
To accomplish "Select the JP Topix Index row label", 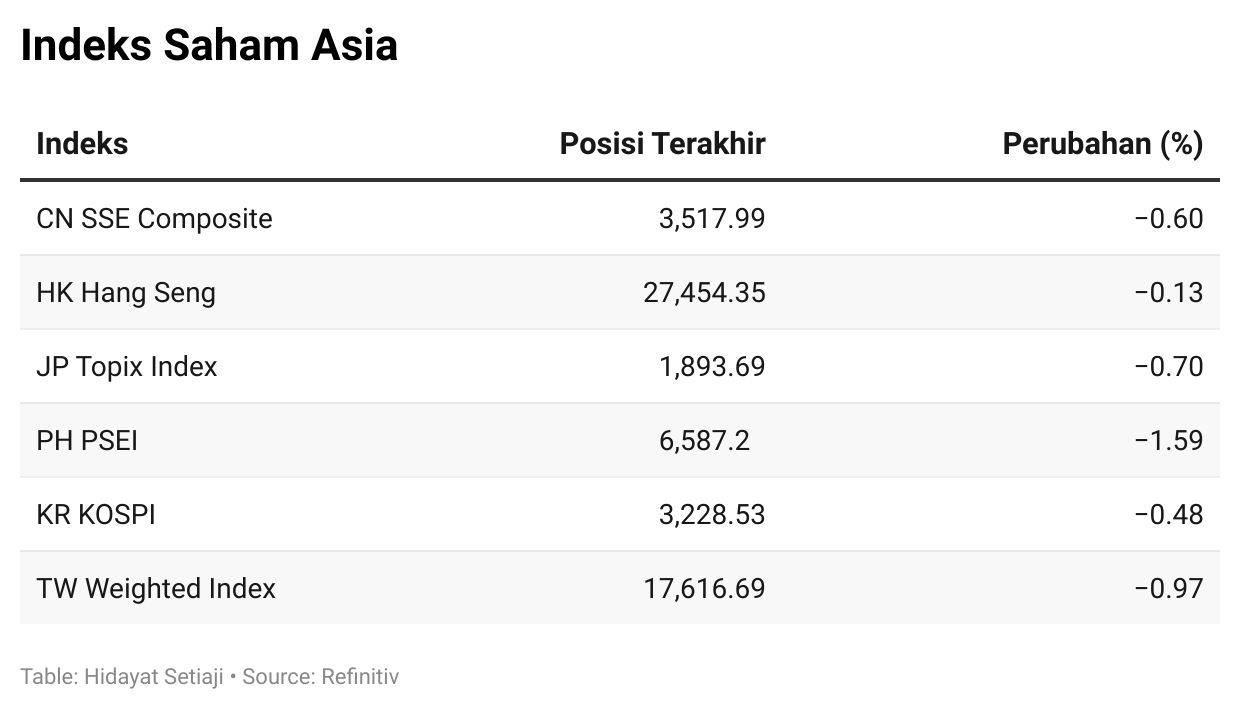I will 127,367.
